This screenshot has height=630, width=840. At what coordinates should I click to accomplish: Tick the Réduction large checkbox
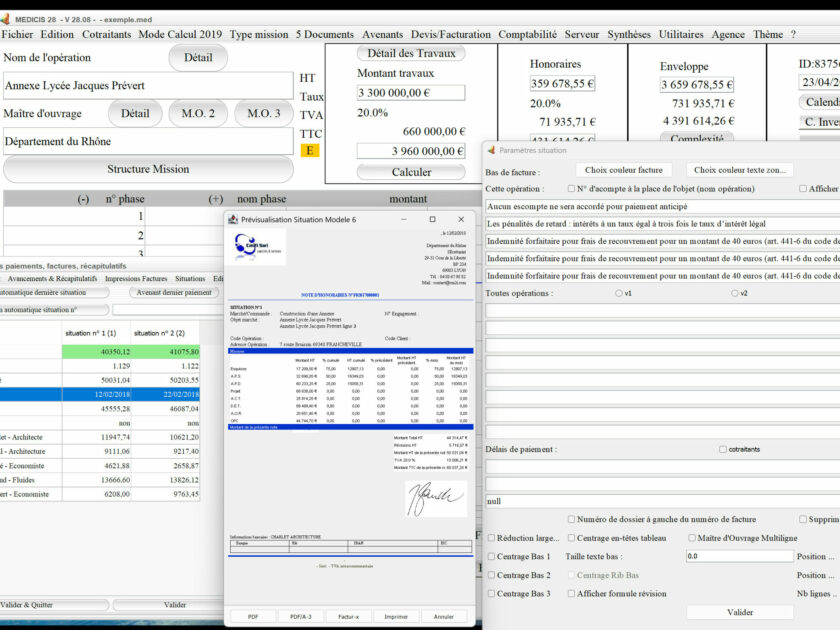coord(491,538)
